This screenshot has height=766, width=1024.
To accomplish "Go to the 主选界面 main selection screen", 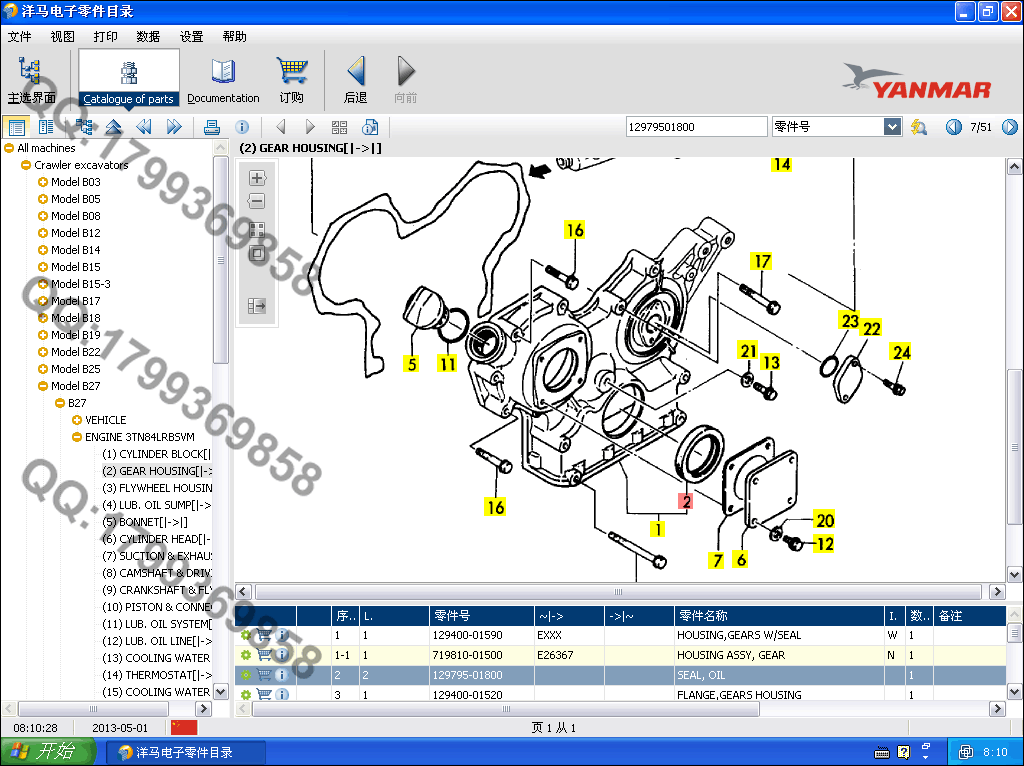I will tap(31, 80).
